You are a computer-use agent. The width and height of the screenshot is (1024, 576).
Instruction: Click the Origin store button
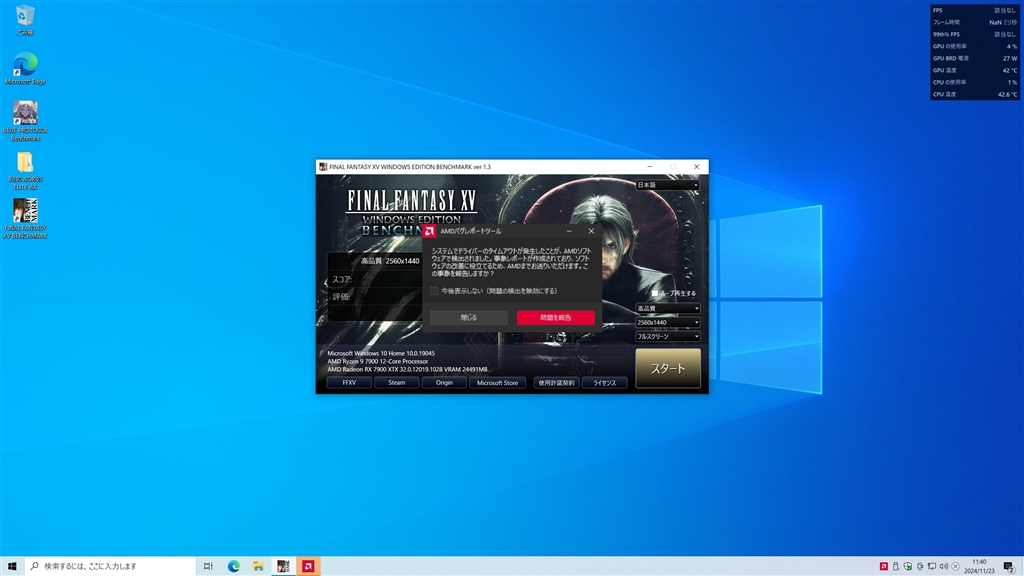[x=444, y=383]
